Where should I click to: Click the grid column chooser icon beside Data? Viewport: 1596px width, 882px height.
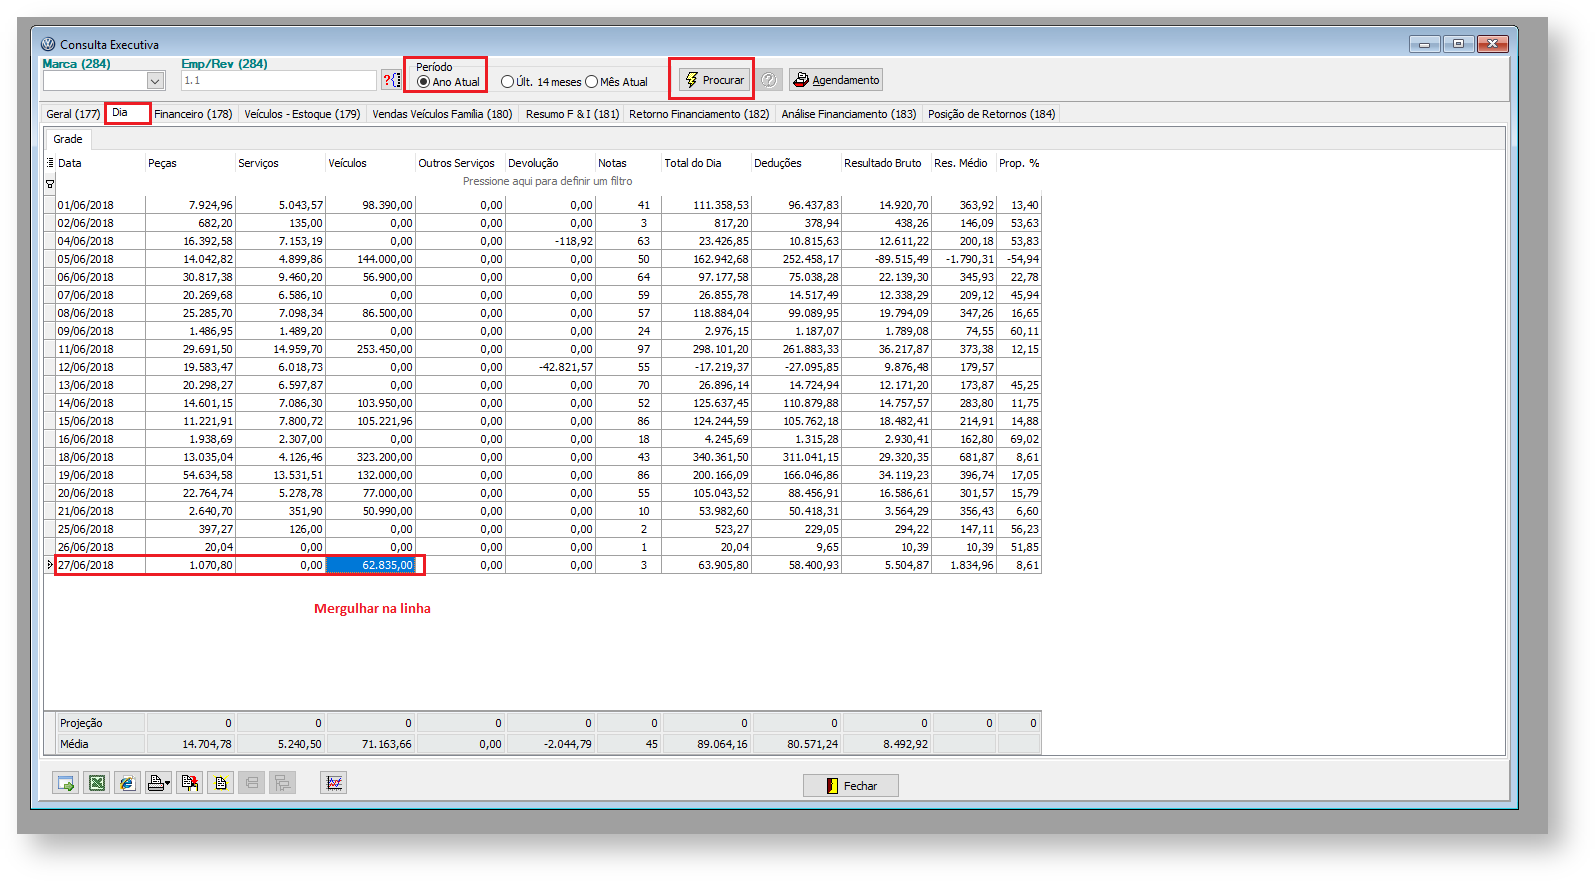coord(50,163)
